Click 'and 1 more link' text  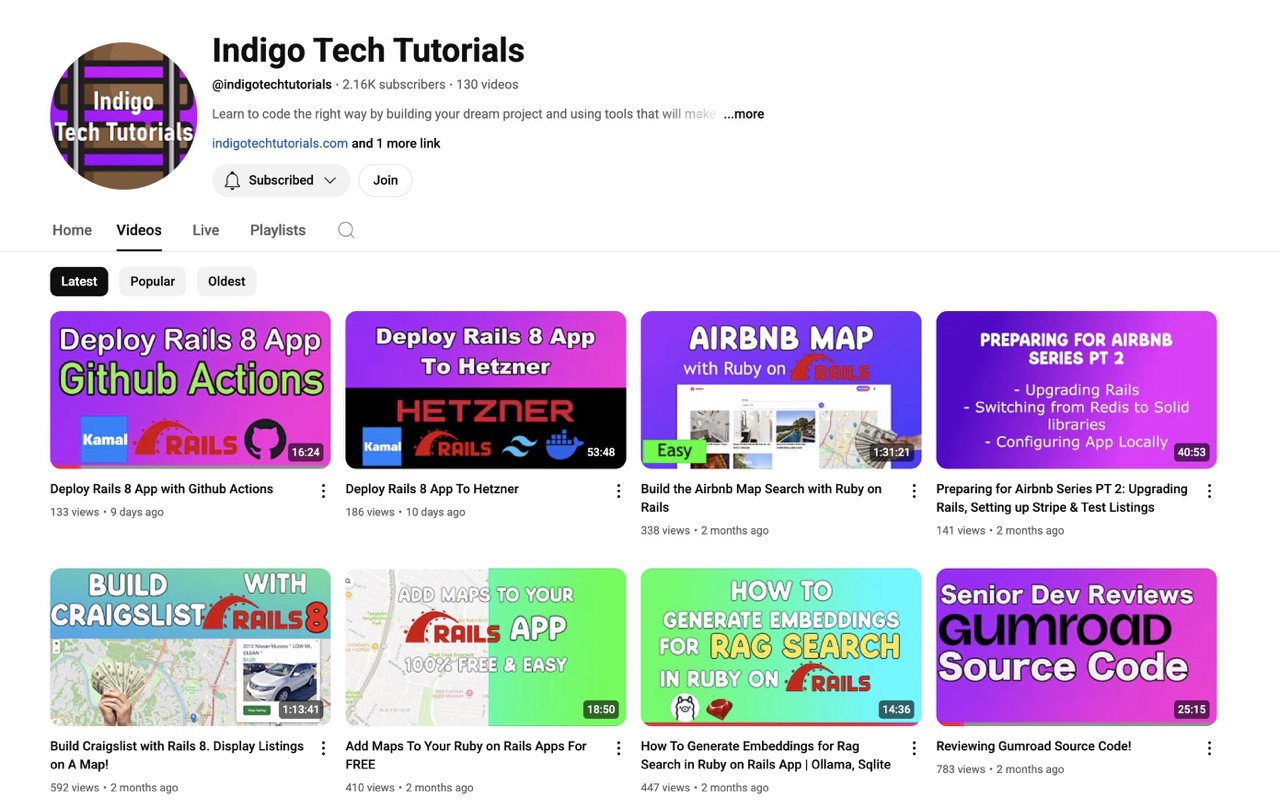(396, 143)
